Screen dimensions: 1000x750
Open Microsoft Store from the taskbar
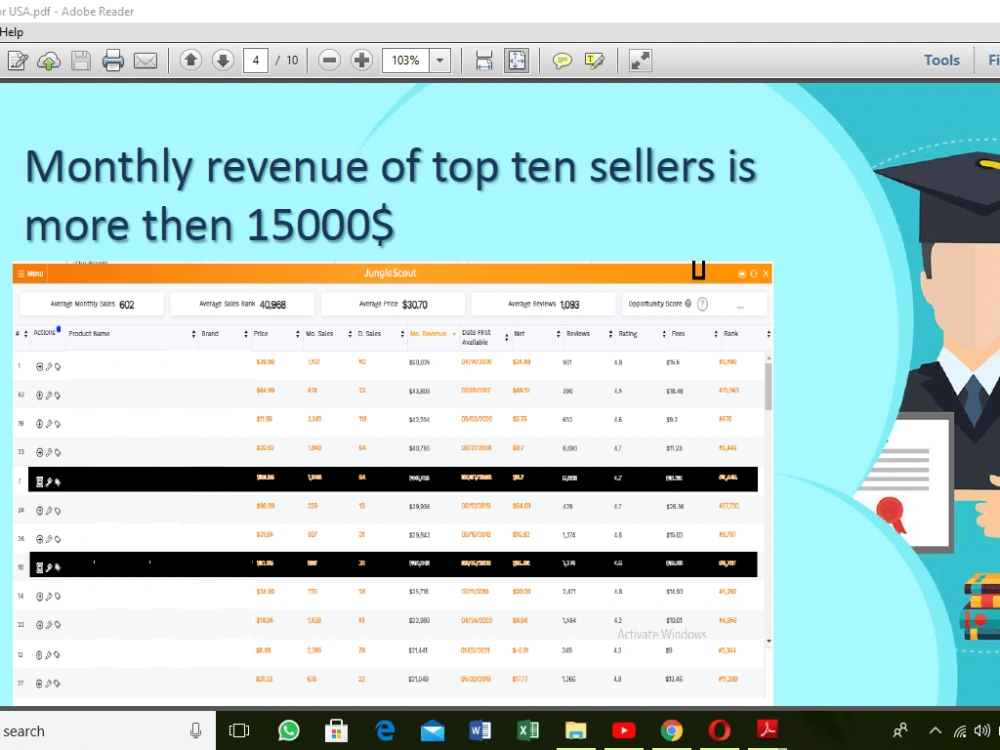(336, 730)
